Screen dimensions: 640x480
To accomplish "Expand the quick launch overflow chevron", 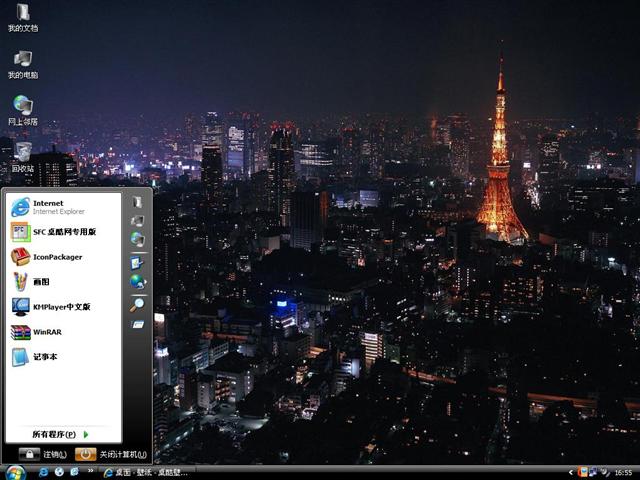I will [x=90, y=471].
